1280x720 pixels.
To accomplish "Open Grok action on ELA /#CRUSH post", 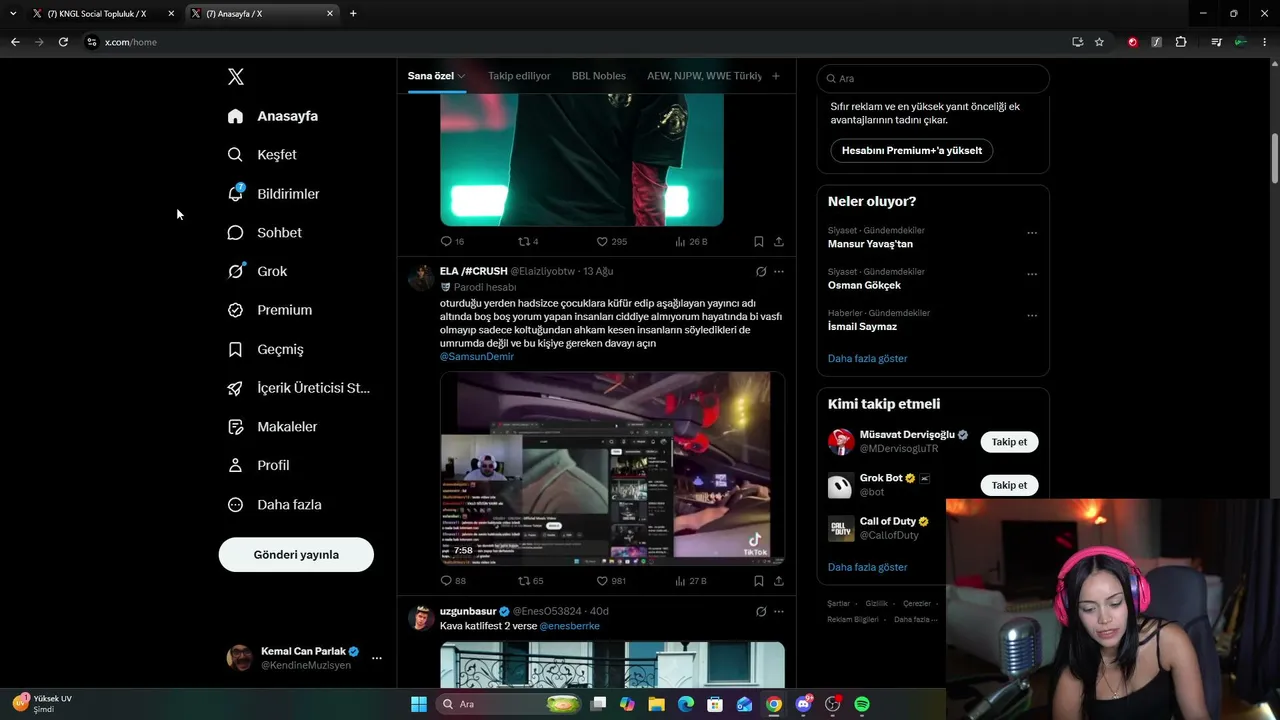I will pos(761,271).
